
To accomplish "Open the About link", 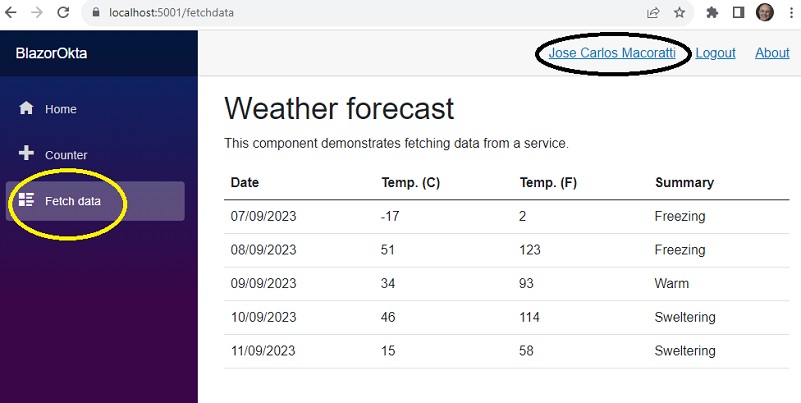I will [772, 53].
